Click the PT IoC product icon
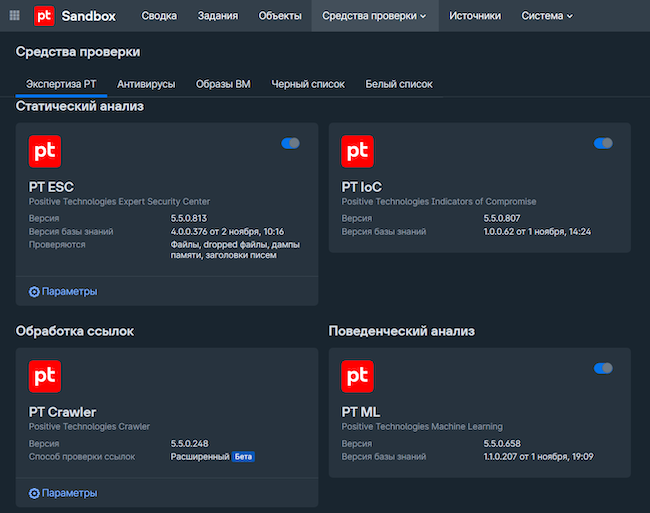650x513 pixels. pyautogui.click(x=358, y=151)
